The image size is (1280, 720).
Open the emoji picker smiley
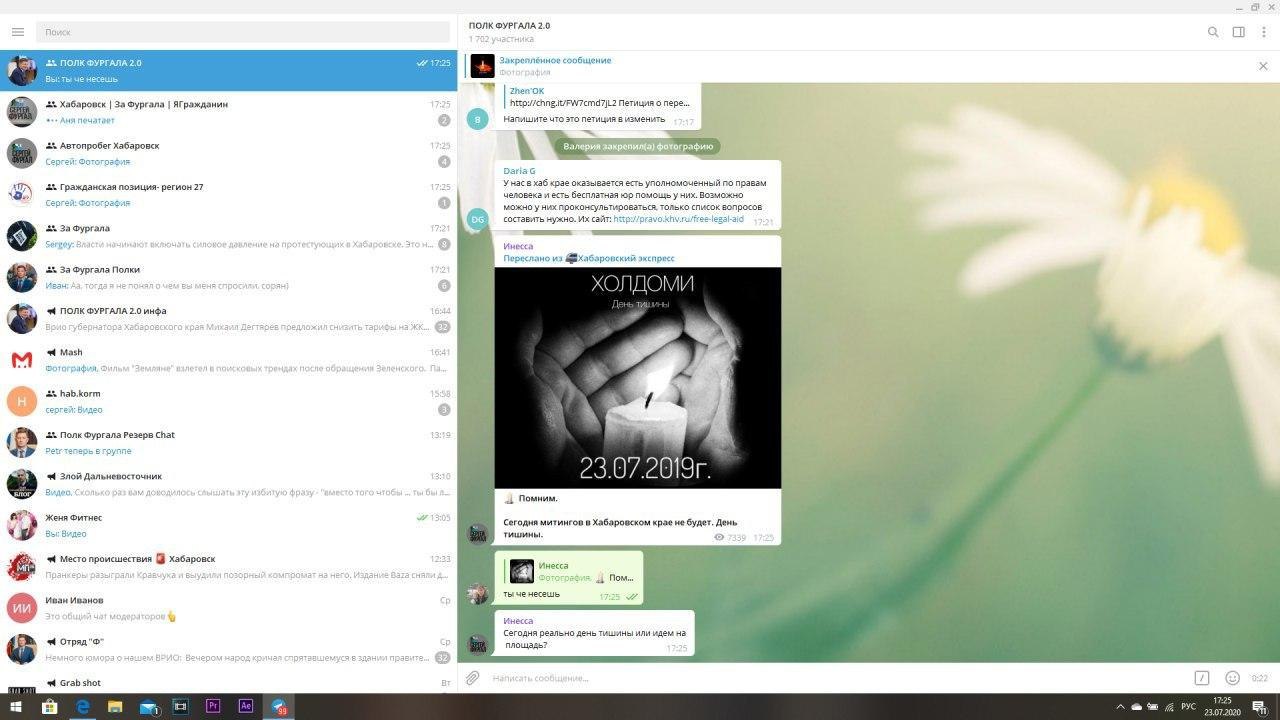tap(1232, 678)
